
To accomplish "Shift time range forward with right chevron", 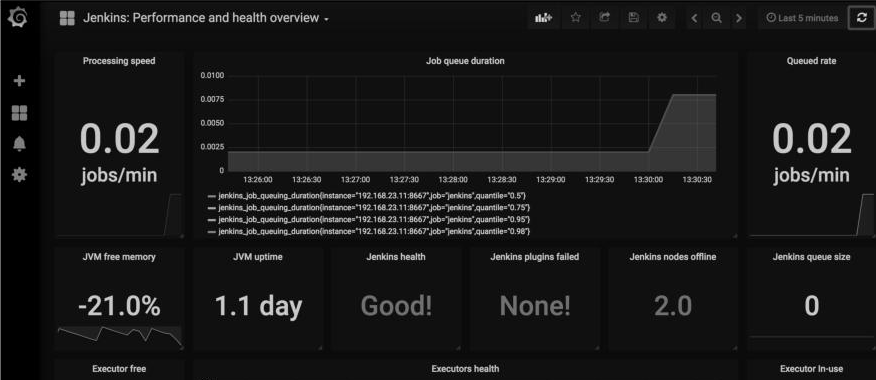I will click(739, 18).
